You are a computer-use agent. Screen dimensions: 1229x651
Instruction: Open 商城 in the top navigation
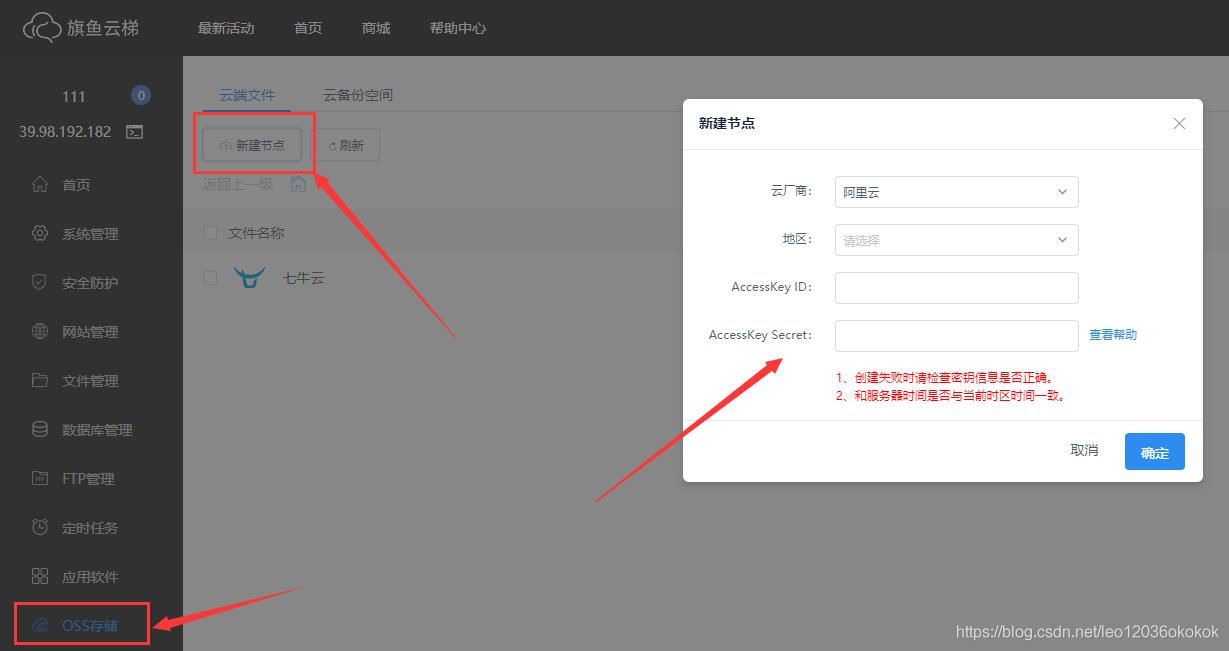[x=376, y=28]
